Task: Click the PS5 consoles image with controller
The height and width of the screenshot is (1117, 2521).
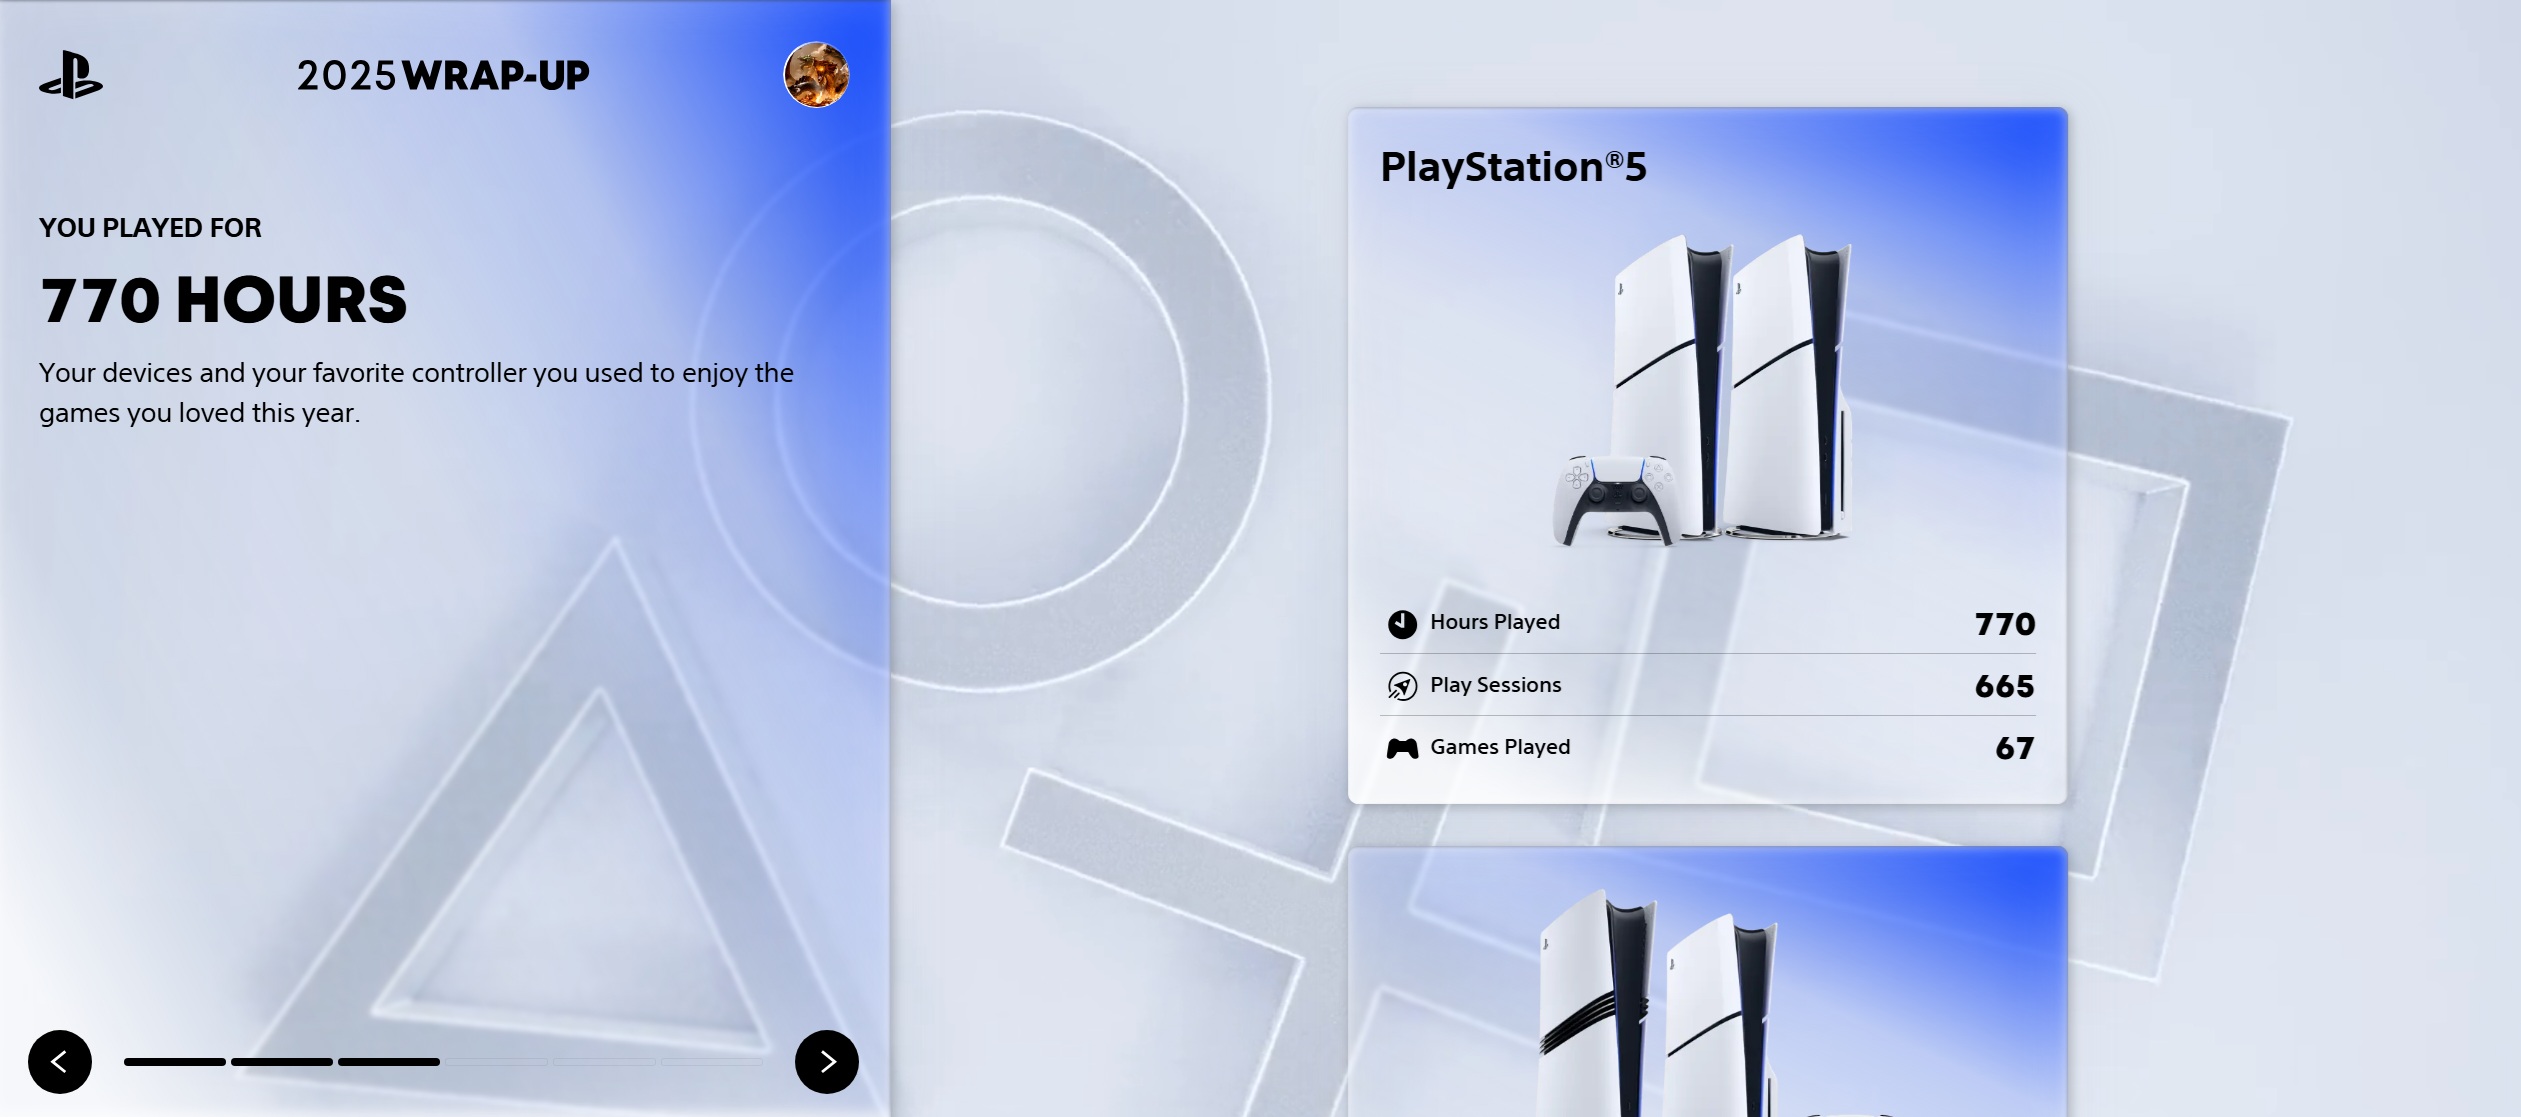Action: (x=1702, y=391)
